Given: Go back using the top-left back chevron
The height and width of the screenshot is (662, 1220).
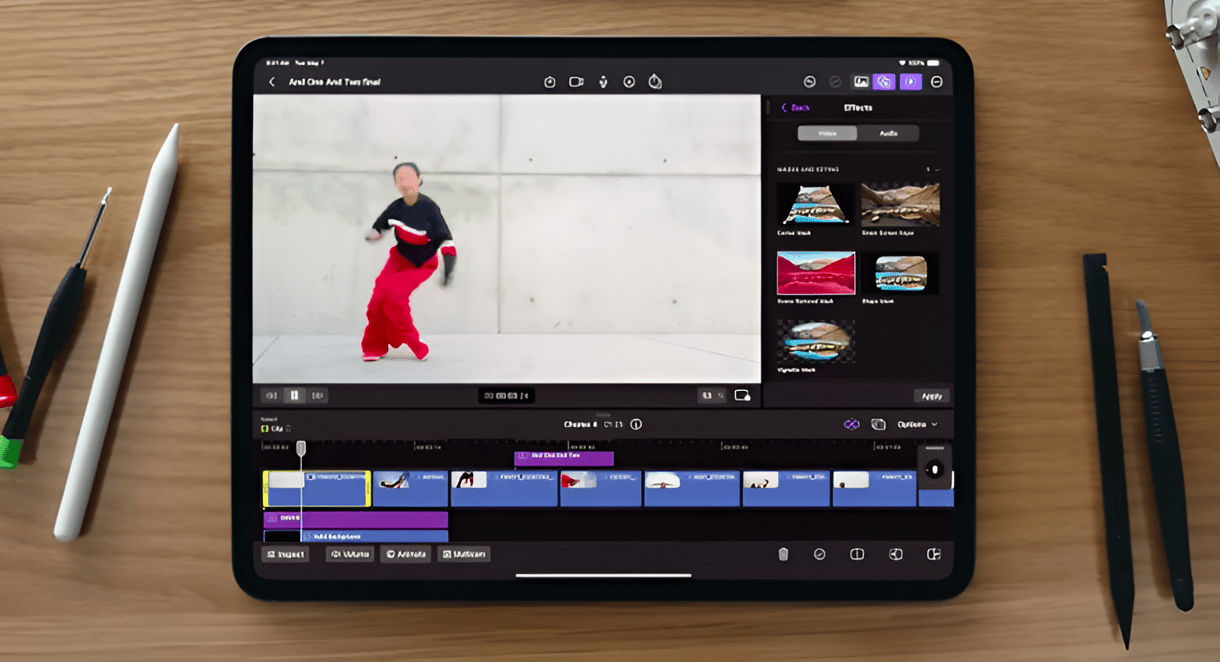Looking at the screenshot, I should click(271, 82).
